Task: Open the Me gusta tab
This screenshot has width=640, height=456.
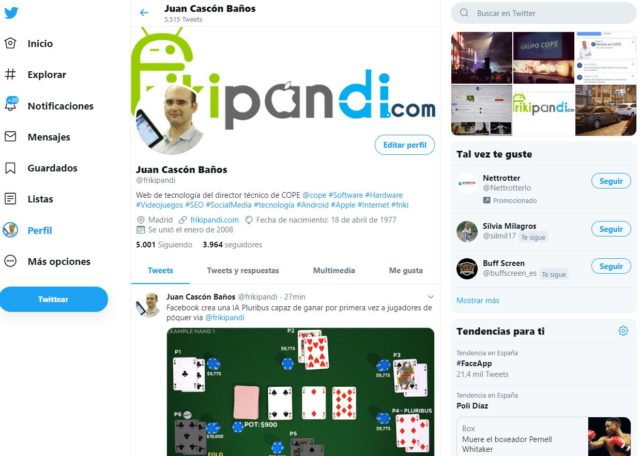Action: (406, 270)
